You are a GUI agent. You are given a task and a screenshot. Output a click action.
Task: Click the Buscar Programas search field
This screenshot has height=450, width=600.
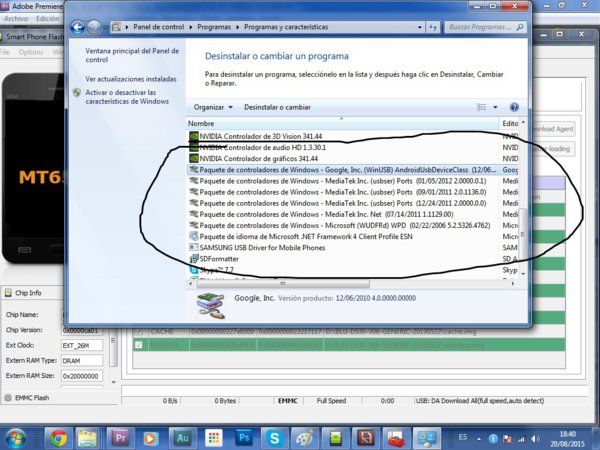pos(486,27)
